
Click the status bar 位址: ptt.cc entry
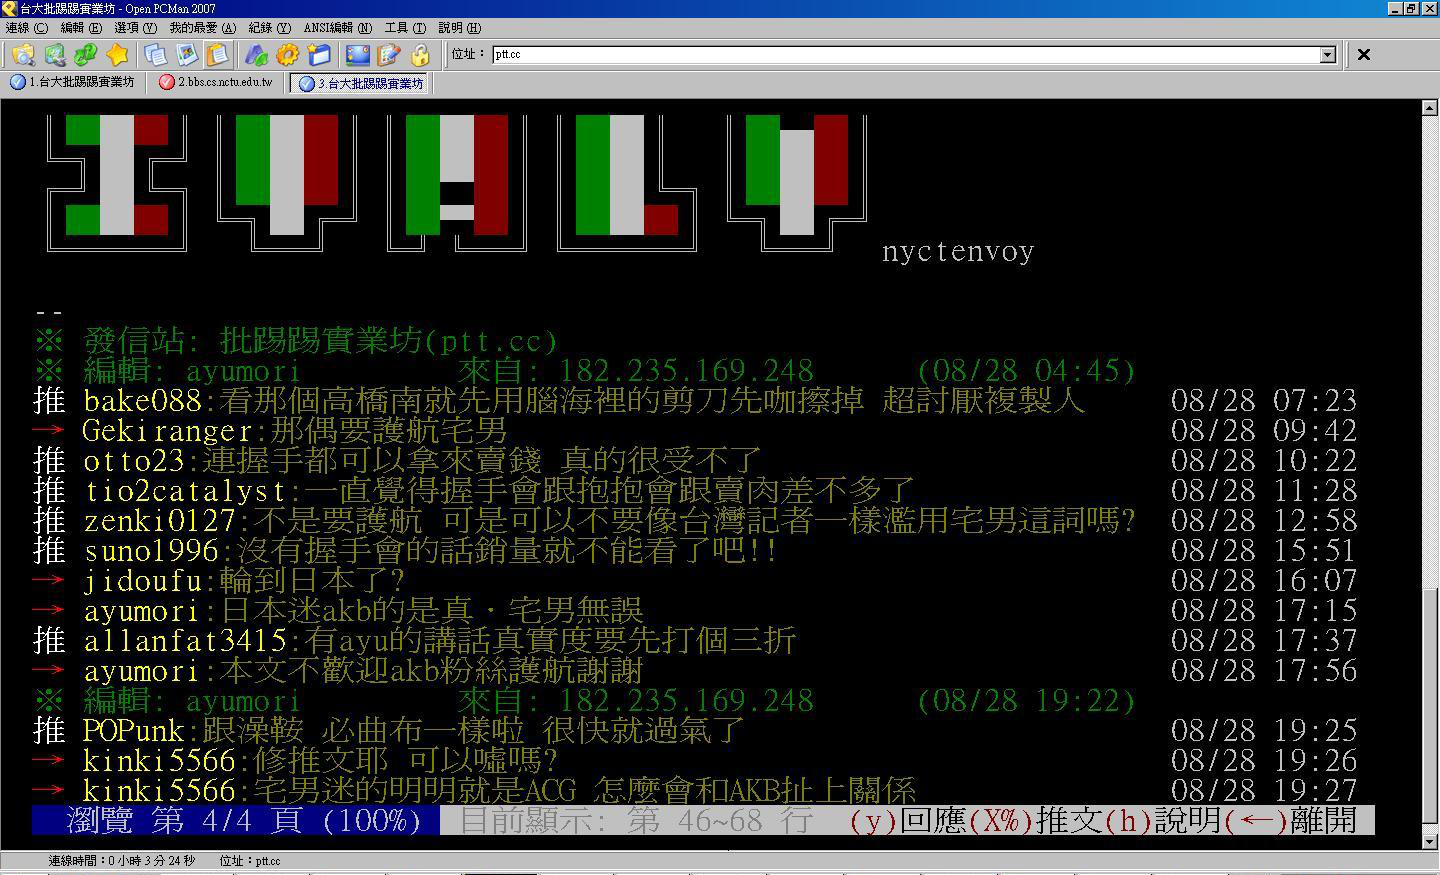tap(250, 861)
